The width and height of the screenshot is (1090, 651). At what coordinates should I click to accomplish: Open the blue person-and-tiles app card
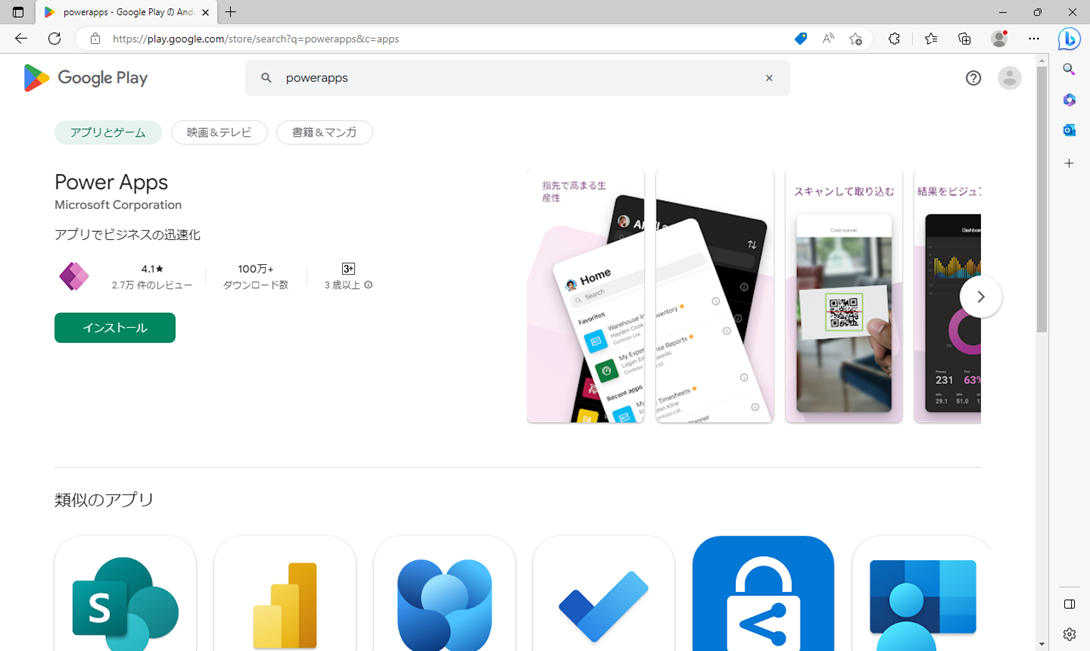[922, 593]
